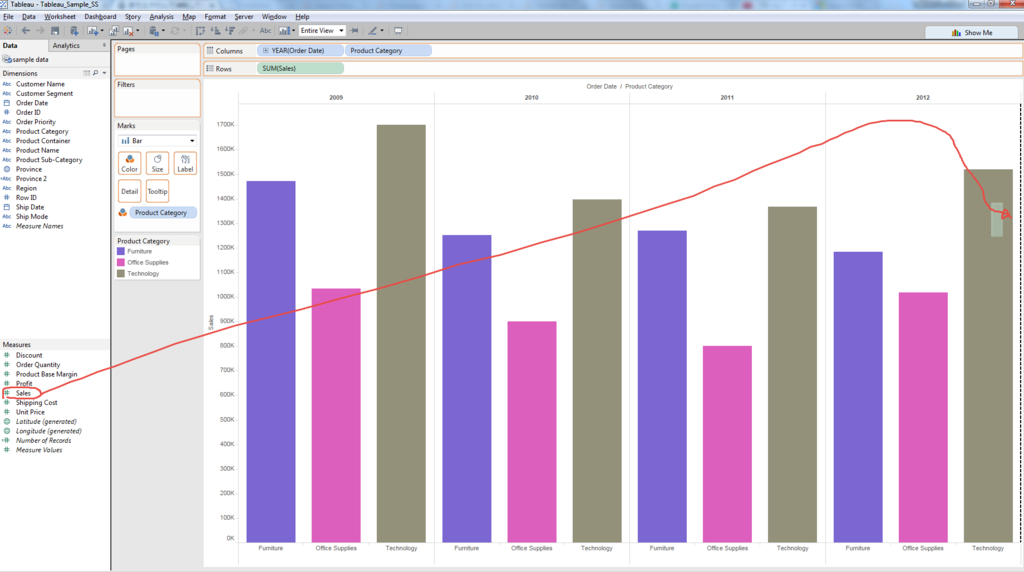Click the Sort Ascending icon
Image resolution: width=1024 pixels, height=572 pixels.
point(216,31)
